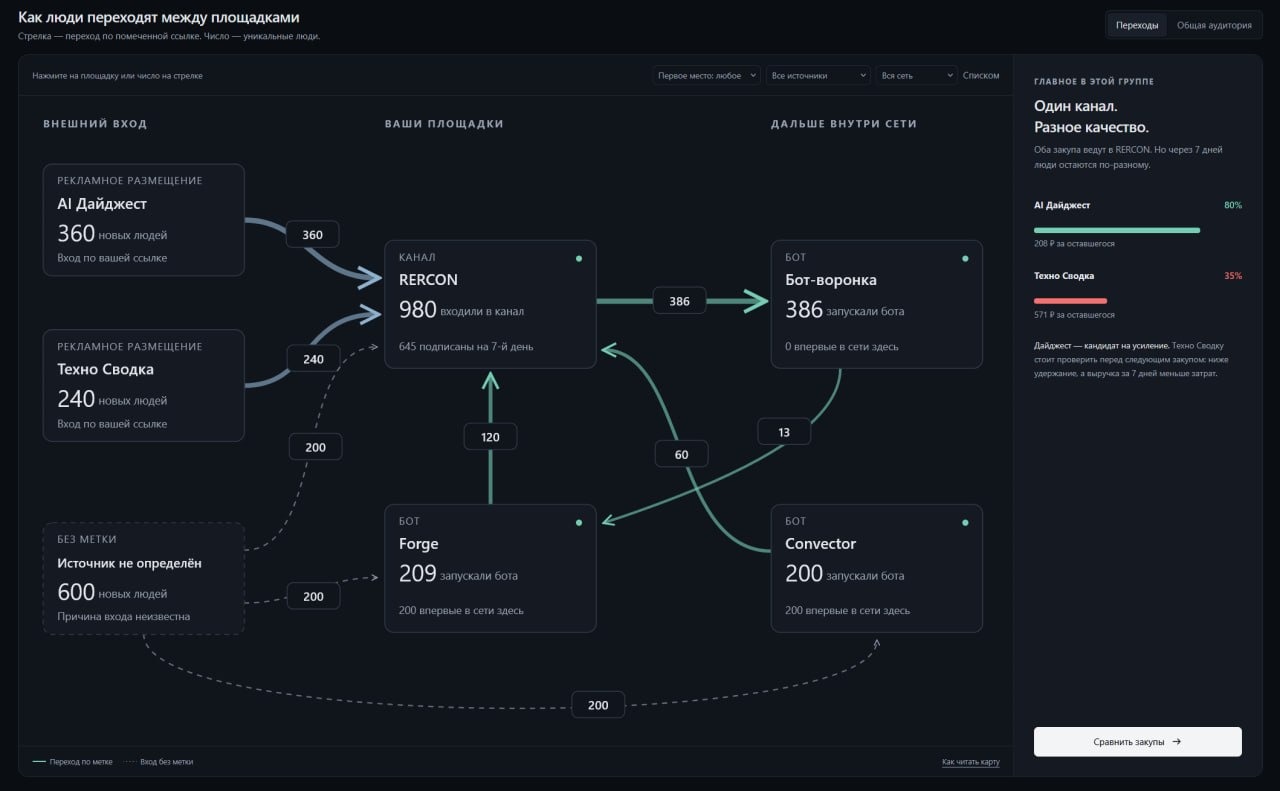Switch to the Переходы view

pos(1137,25)
